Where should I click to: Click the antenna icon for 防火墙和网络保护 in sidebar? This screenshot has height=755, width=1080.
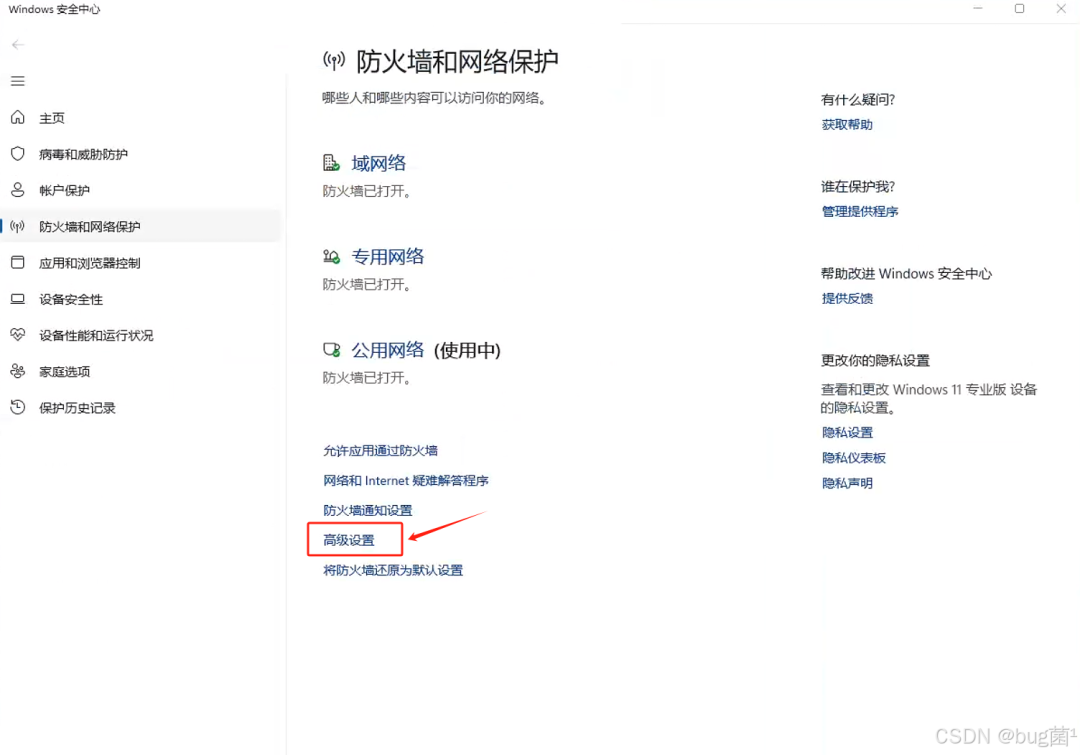point(18,226)
